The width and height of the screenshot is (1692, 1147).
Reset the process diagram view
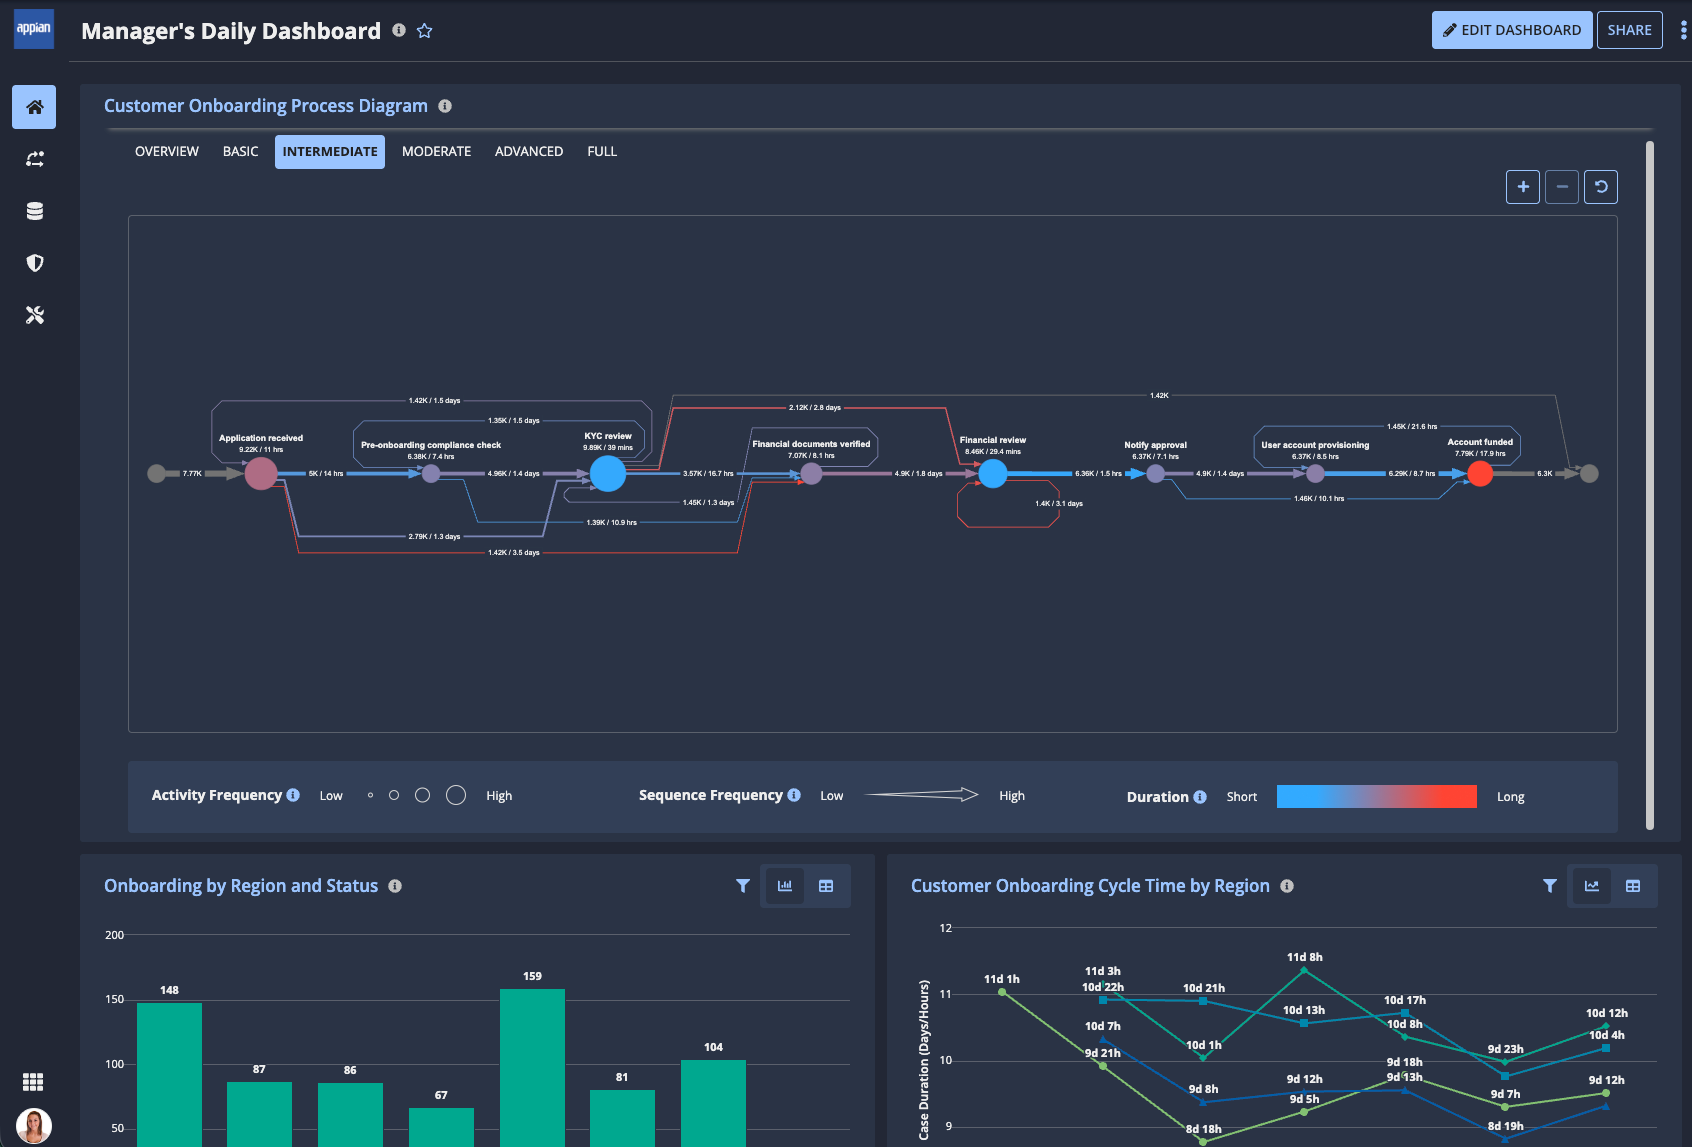1601,187
